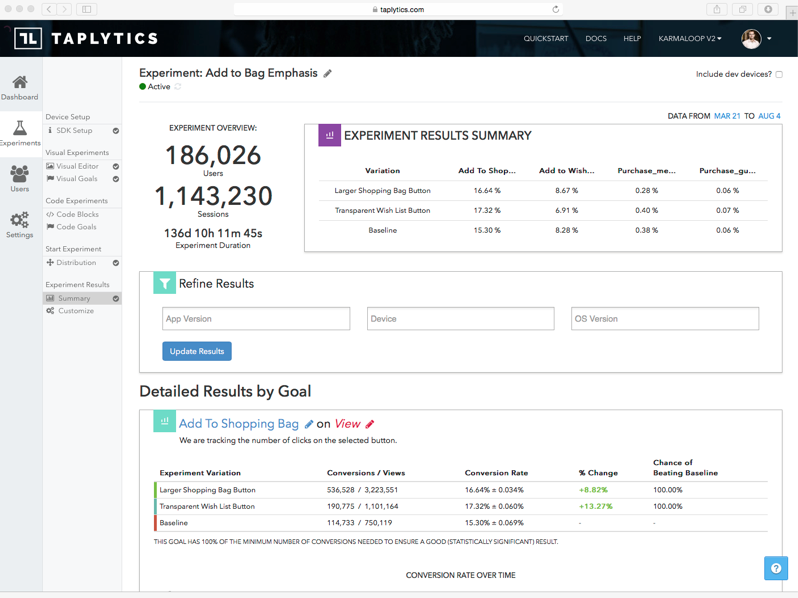Open Code Blocks in sidebar
798x598 pixels.
[x=77, y=214]
